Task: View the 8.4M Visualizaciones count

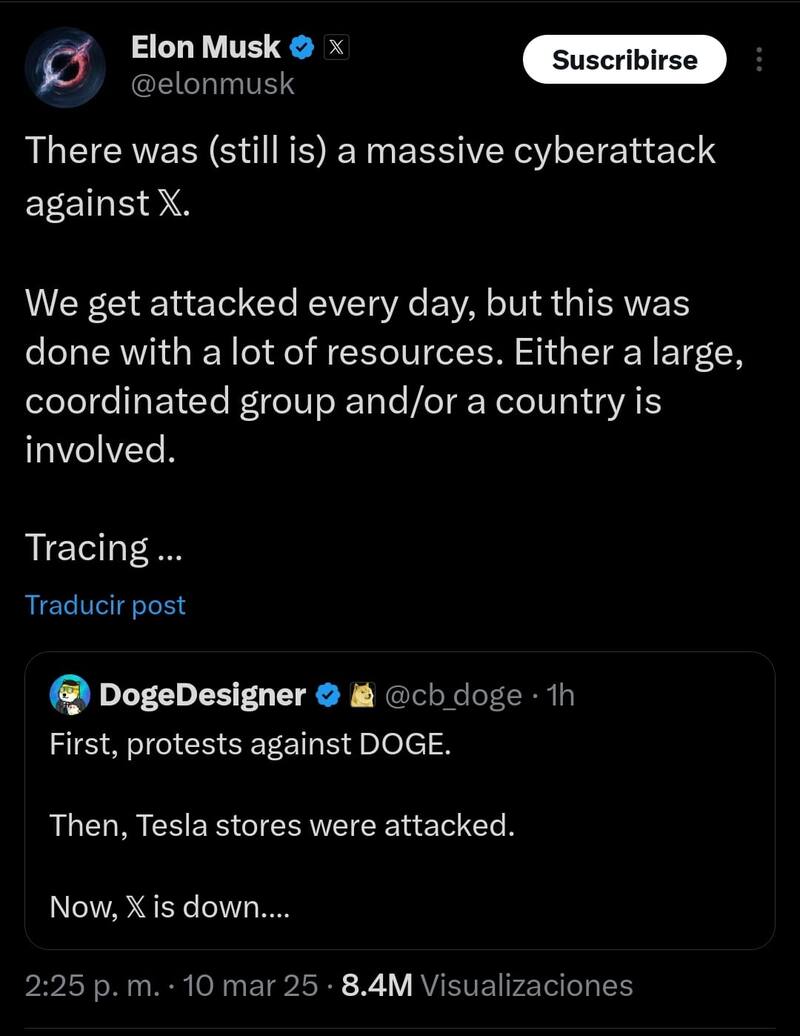Action: coord(487,985)
